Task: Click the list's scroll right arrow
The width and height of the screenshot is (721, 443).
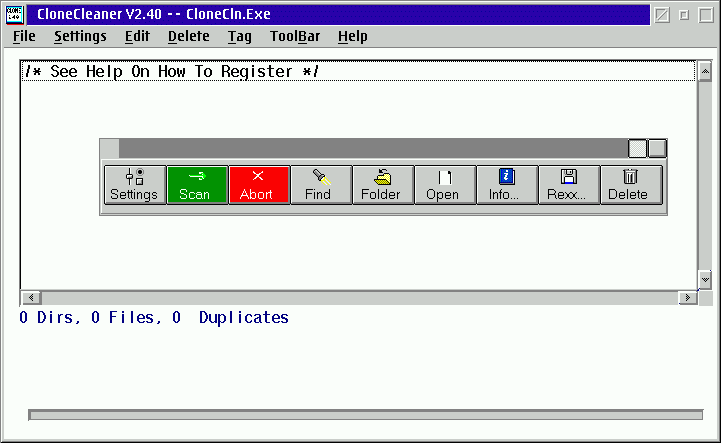Action: click(x=688, y=298)
